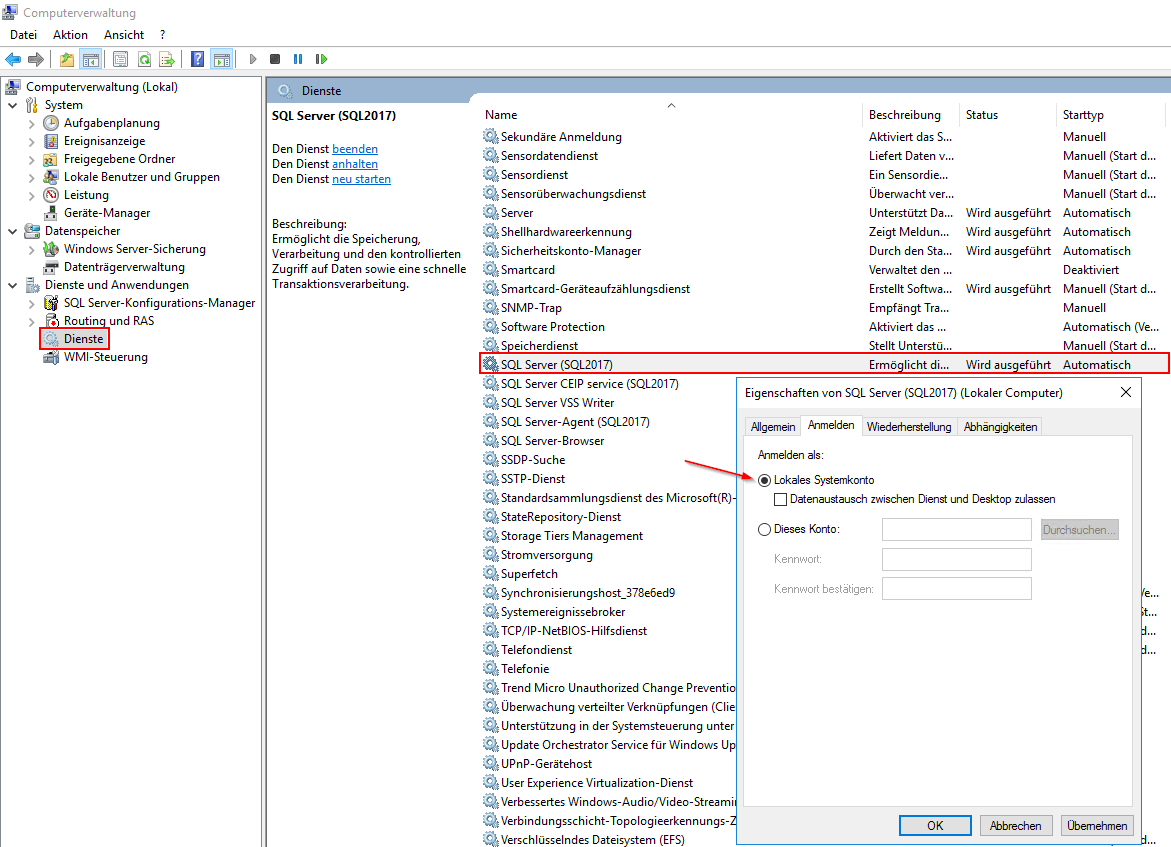Open Help with the question mark icon
1171x847 pixels.
[x=197, y=59]
